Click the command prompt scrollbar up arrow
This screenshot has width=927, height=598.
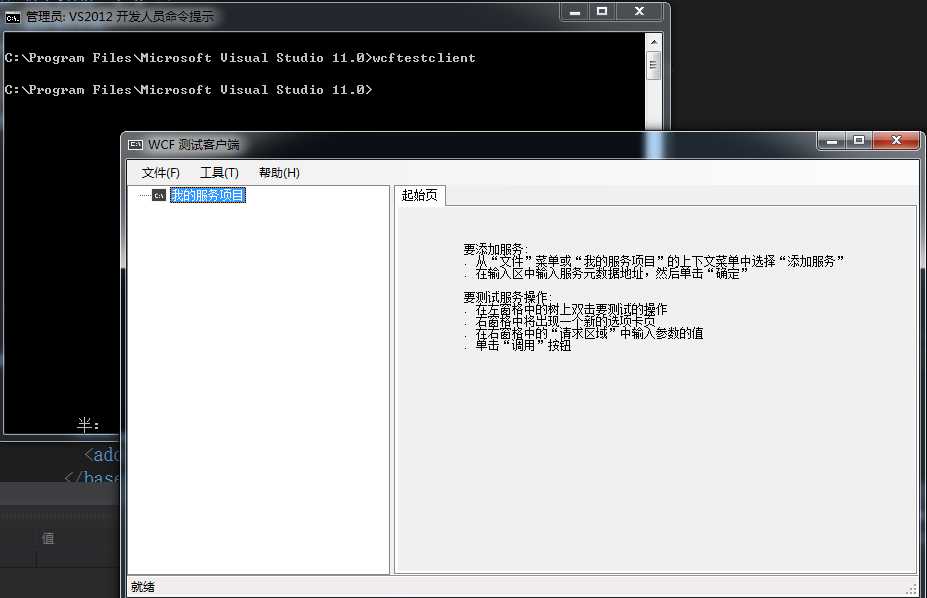pyautogui.click(x=654, y=42)
